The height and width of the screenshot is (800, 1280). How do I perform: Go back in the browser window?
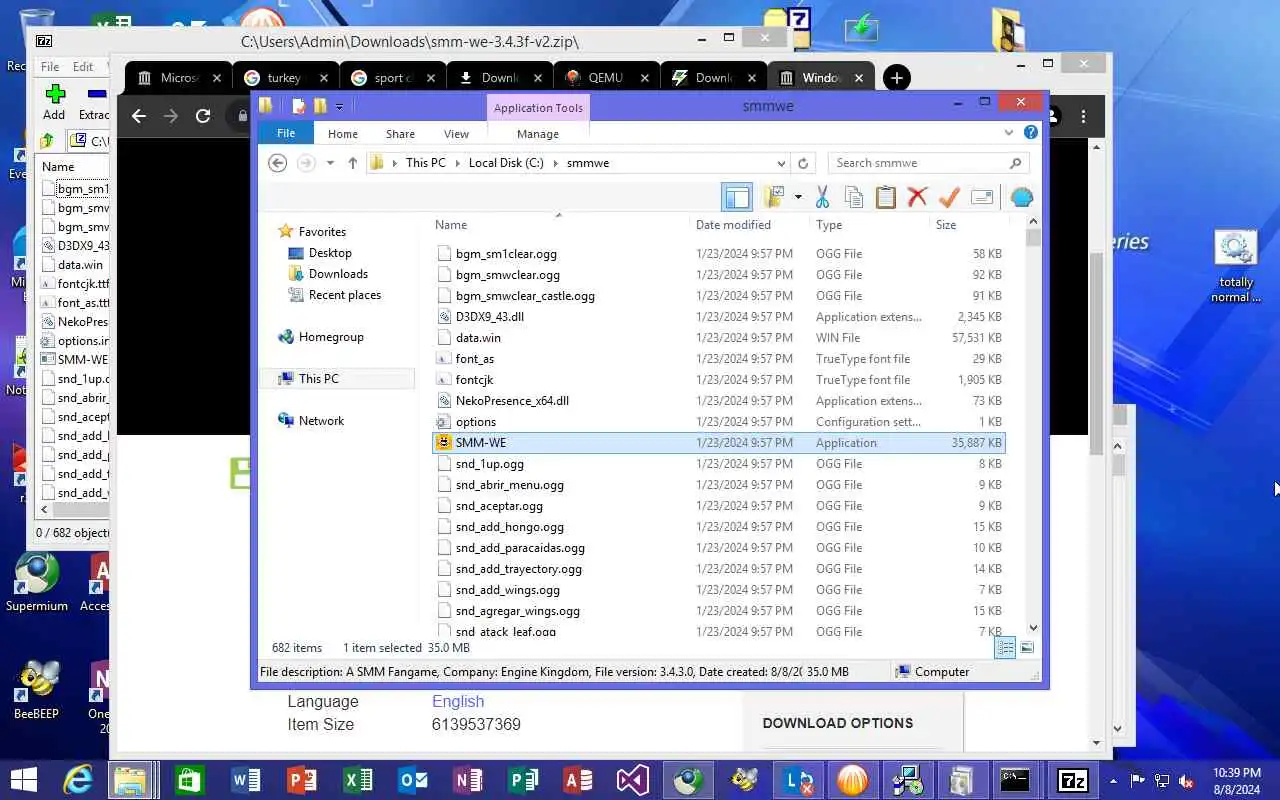click(x=139, y=116)
